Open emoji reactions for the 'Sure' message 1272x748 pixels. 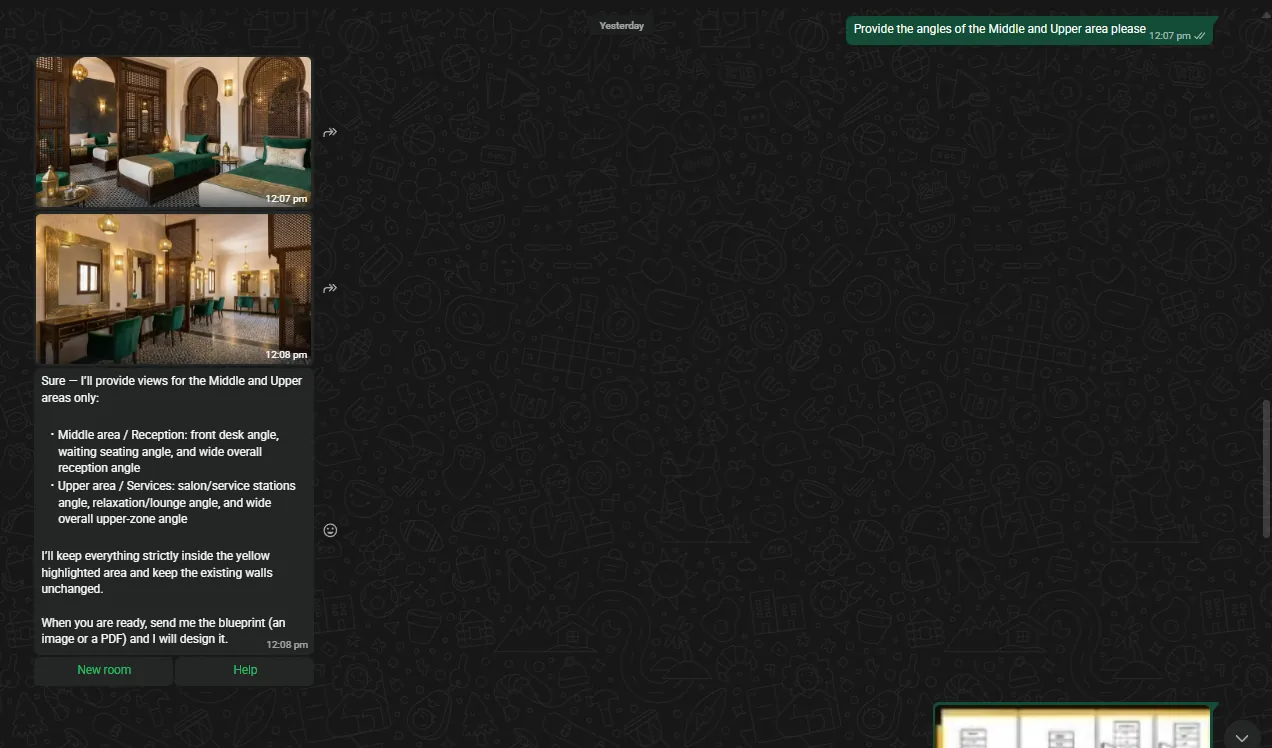[331, 530]
